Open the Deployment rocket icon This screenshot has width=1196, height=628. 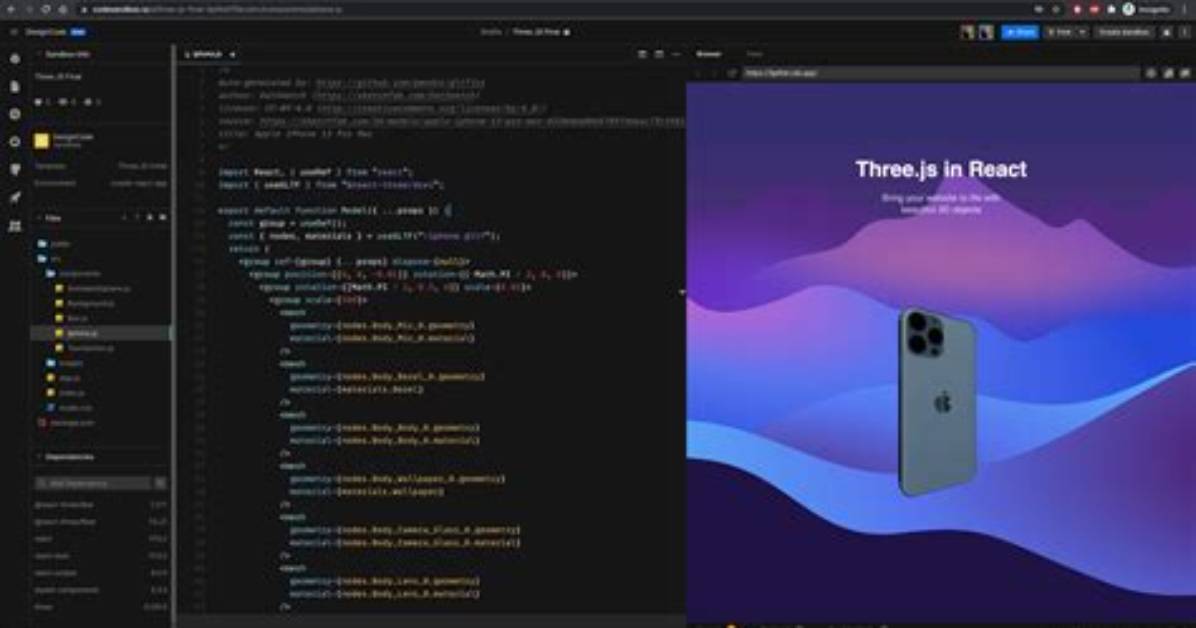click(x=14, y=198)
